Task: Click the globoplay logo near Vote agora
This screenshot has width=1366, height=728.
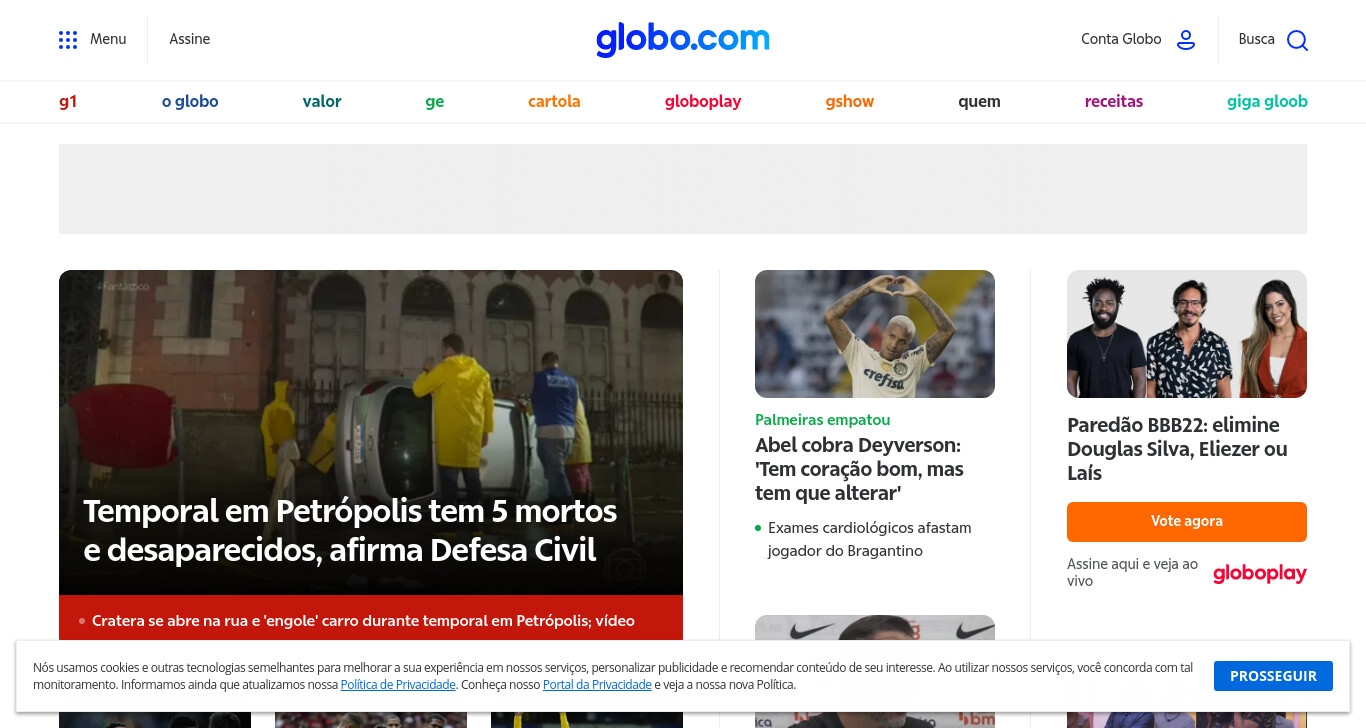Action: pyautogui.click(x=1260, y=573)
